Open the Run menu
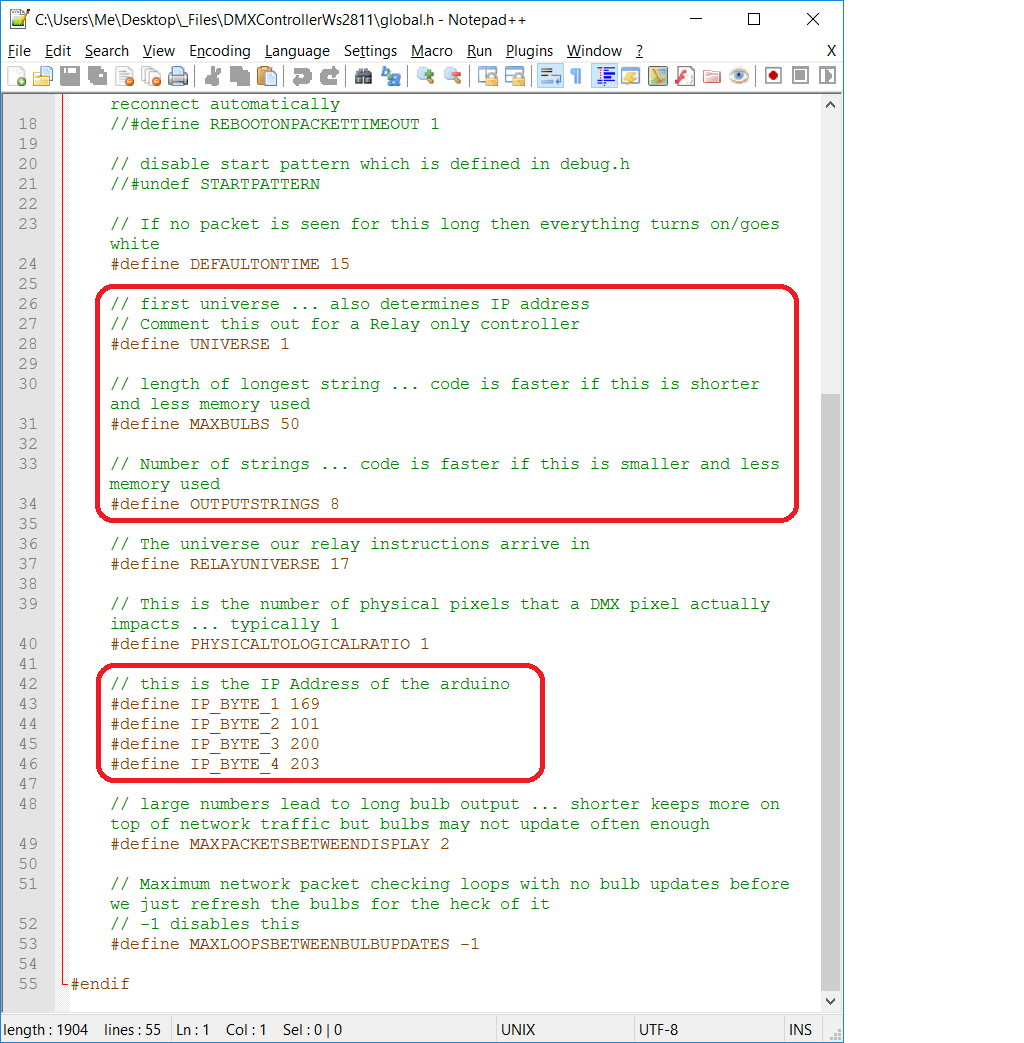 click(x=479, y=51)
